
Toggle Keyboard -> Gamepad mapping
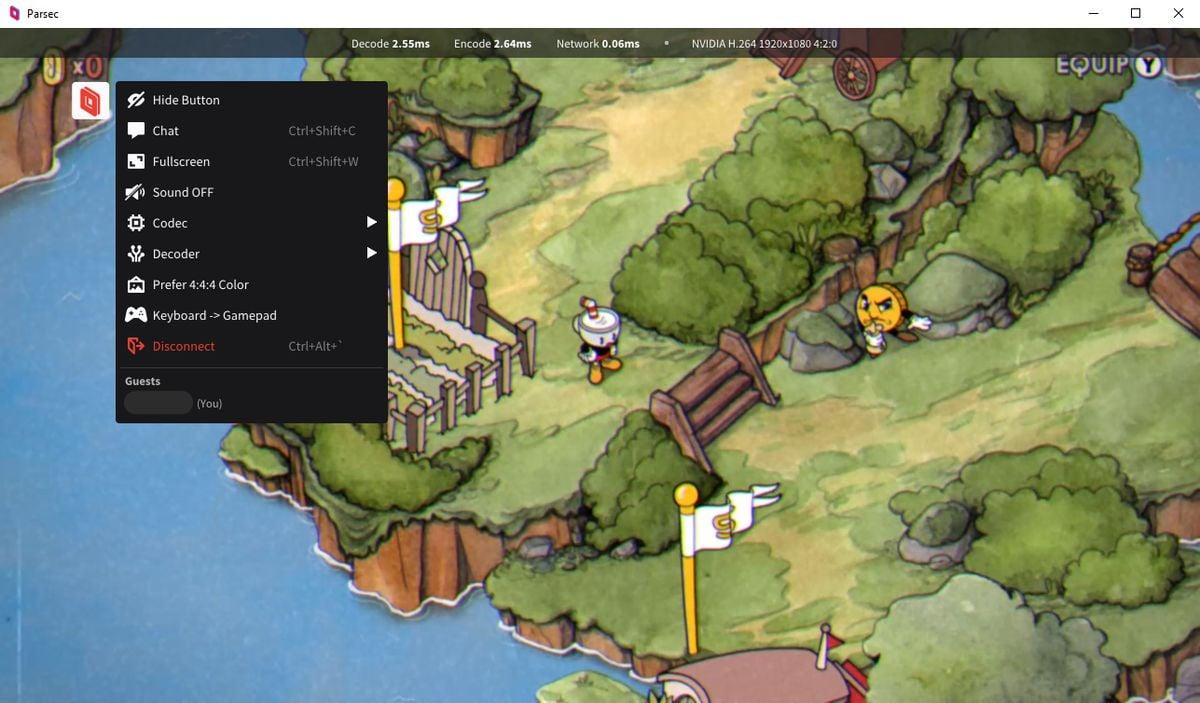click(214, 315)
